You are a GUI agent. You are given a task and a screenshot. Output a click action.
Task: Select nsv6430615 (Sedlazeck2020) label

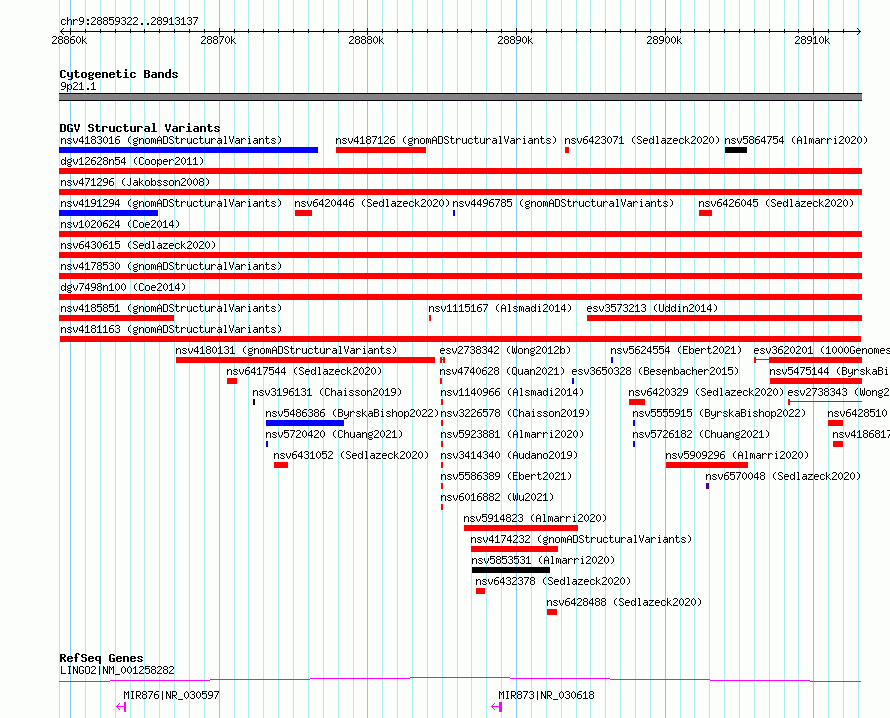click(138, 245)
